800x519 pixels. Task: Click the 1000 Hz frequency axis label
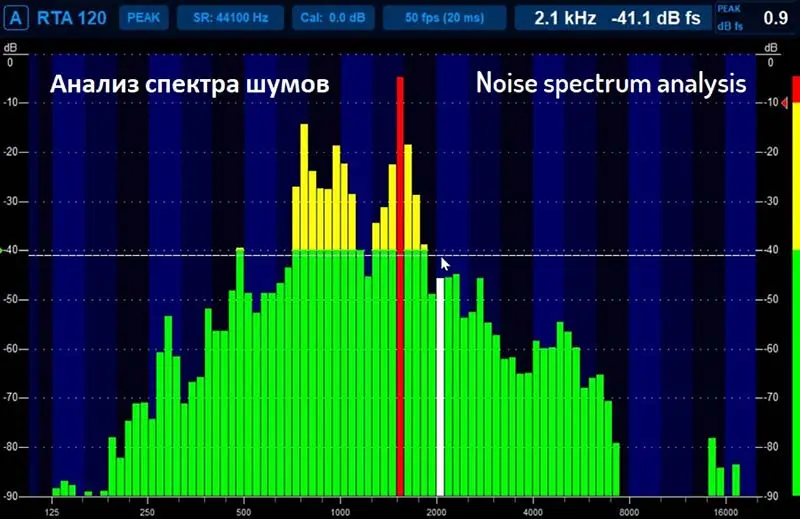[340, 512]
